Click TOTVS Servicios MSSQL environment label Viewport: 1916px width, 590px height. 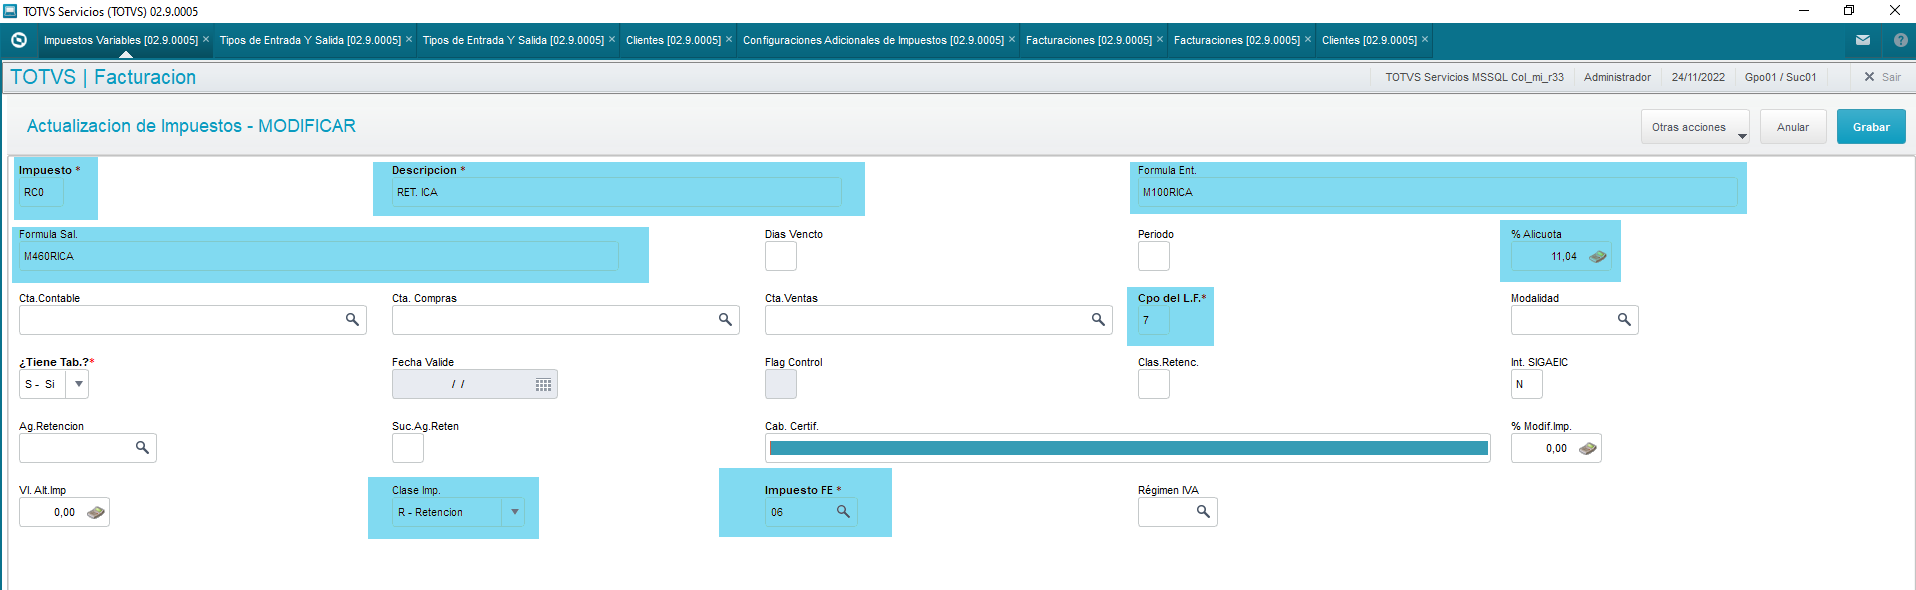tap(1474, 77)
